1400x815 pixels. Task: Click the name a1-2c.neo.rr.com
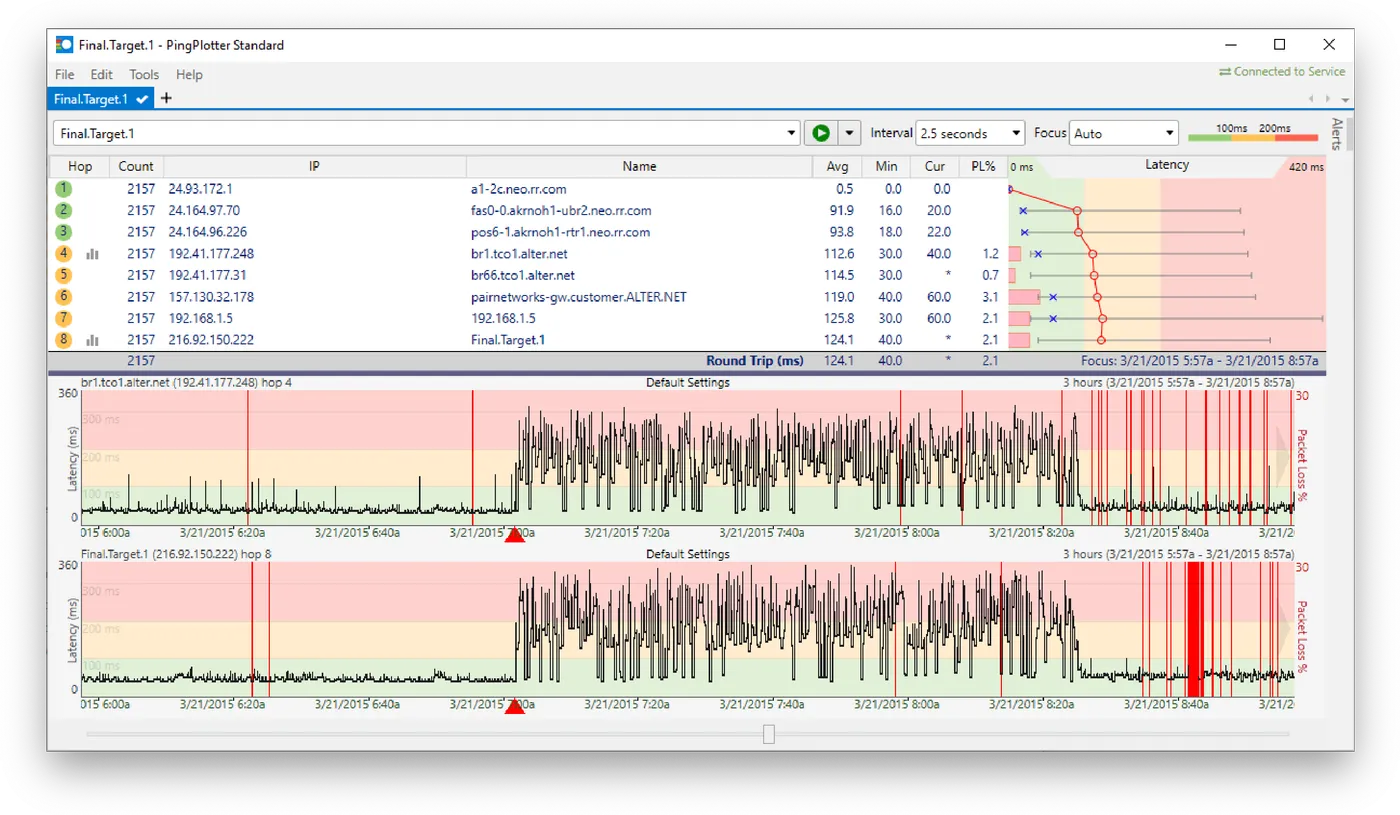[520, 189]
